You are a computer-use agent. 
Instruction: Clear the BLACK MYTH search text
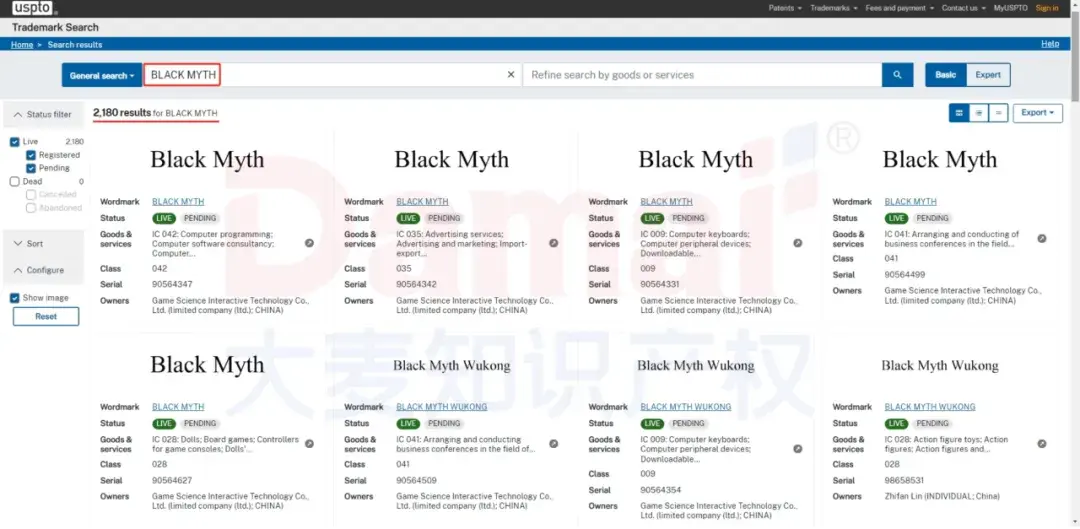(510, 75)
